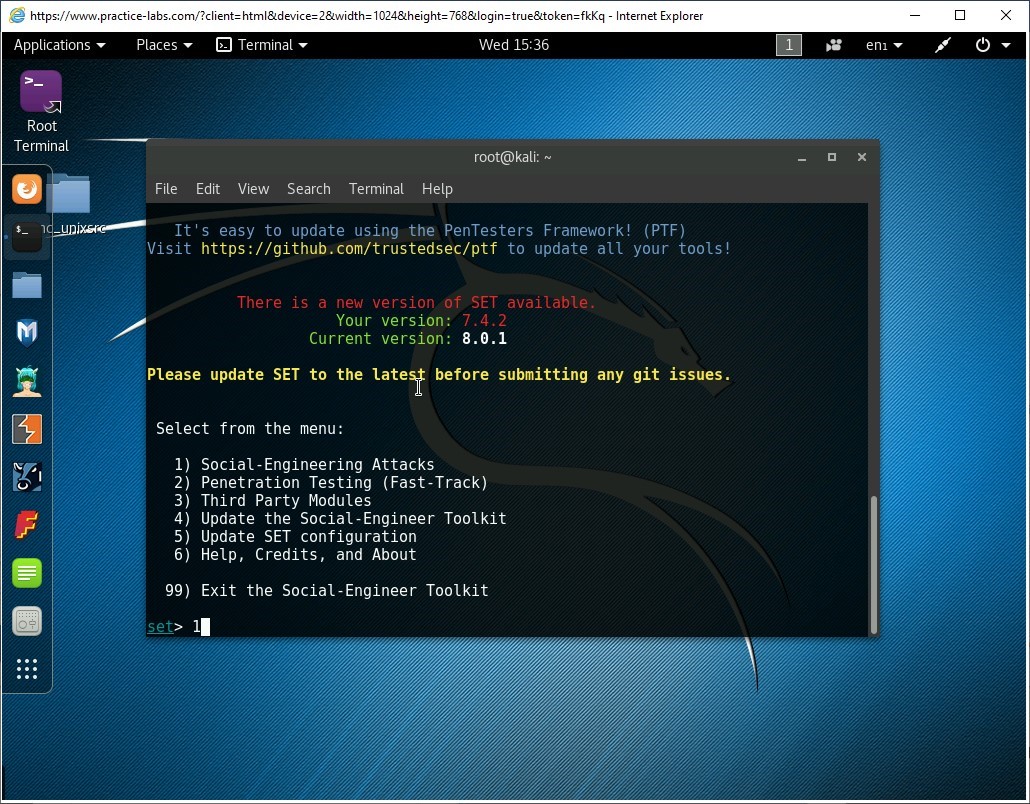Open the Root Terminal desktop shortcut
Screen dimensions: 1030x804
[41, 112]
